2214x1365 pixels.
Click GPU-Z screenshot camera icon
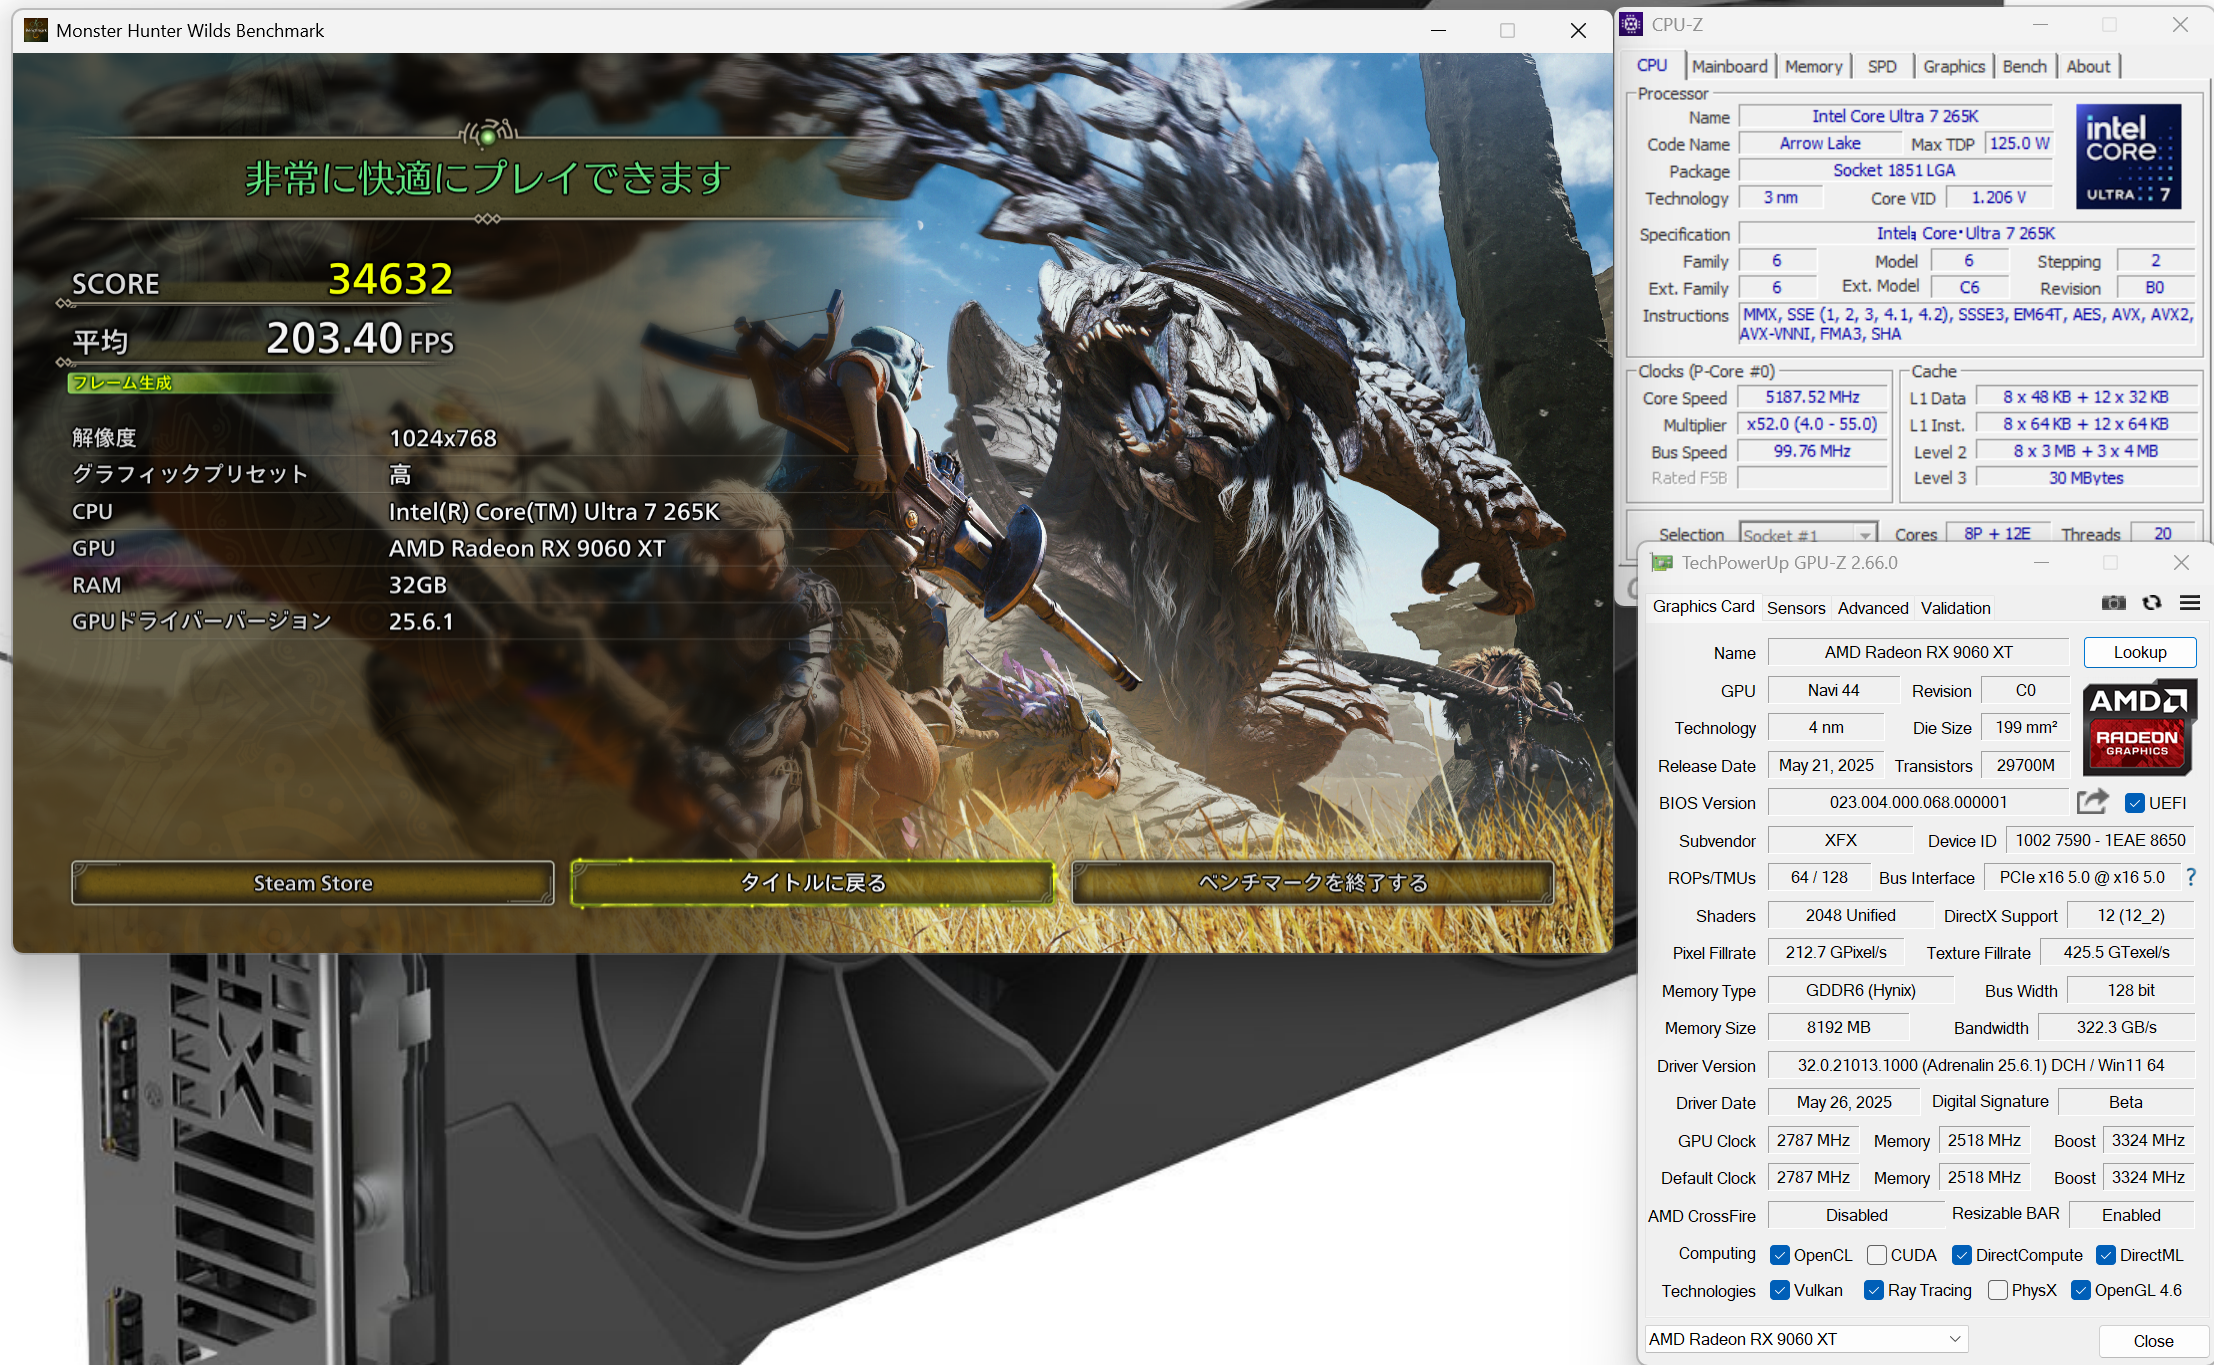click(2113, 603)
